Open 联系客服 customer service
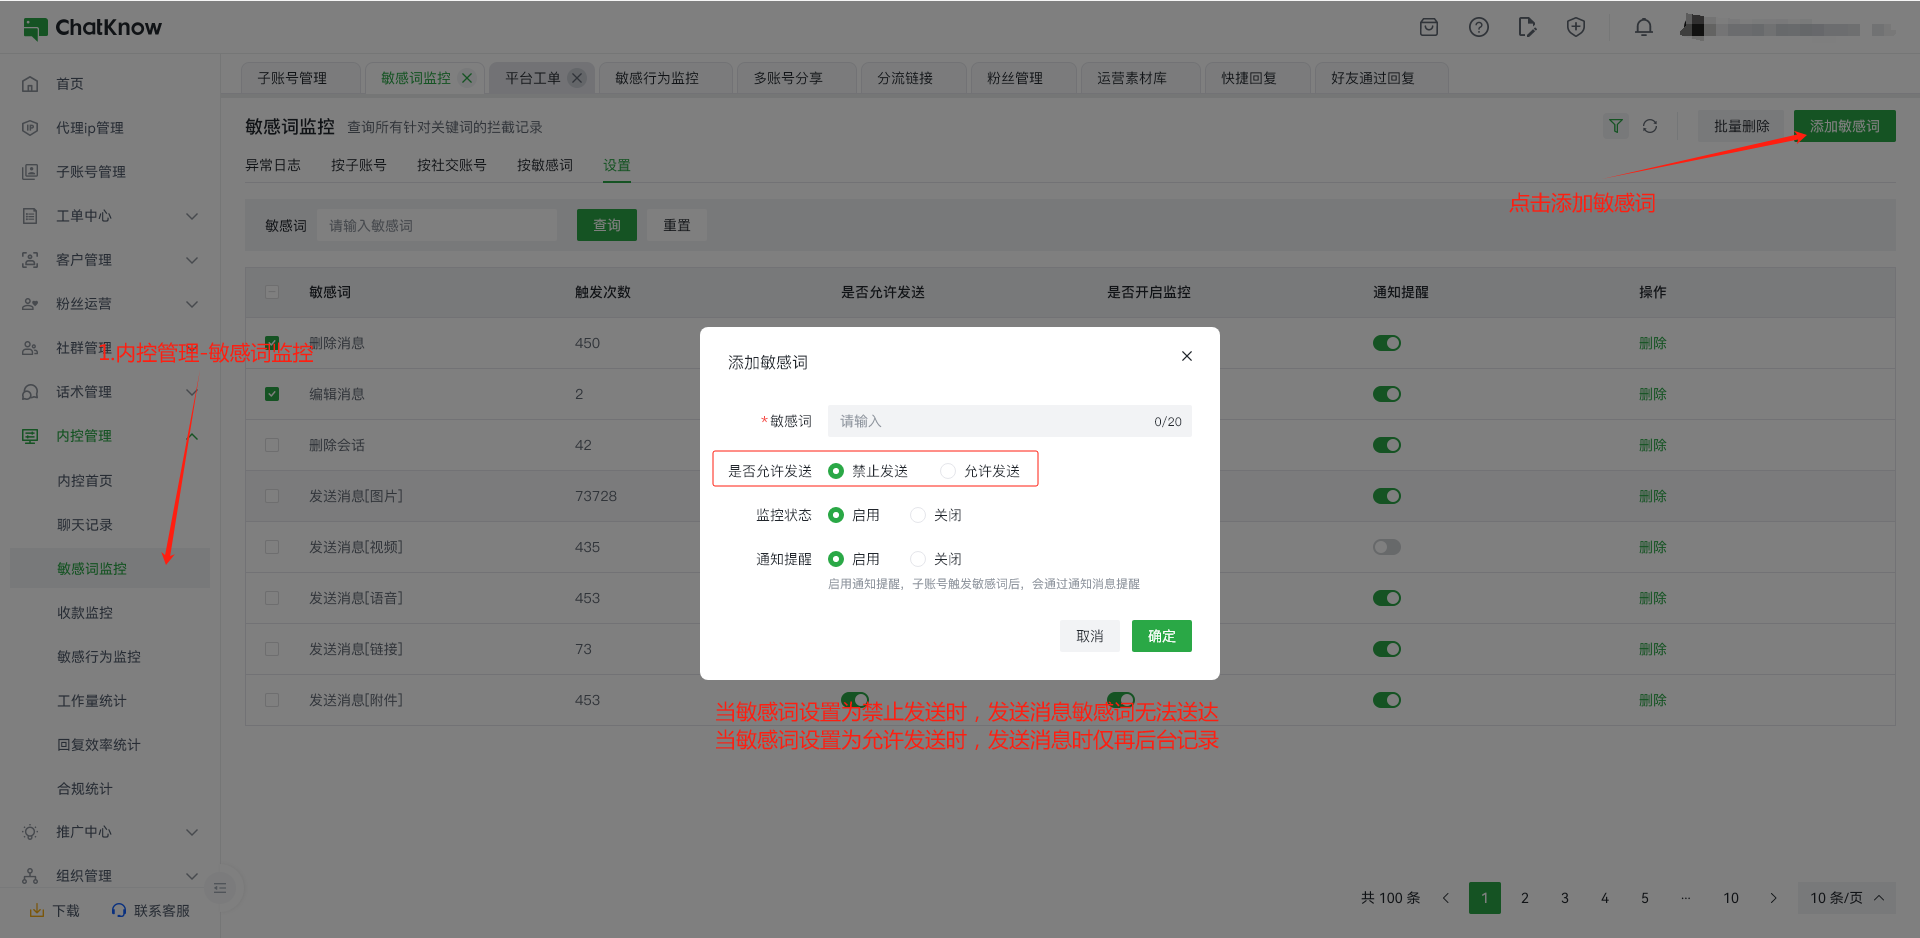Image resolution: width=1920 pixels, height=938 pixels. tap(151, 911)
